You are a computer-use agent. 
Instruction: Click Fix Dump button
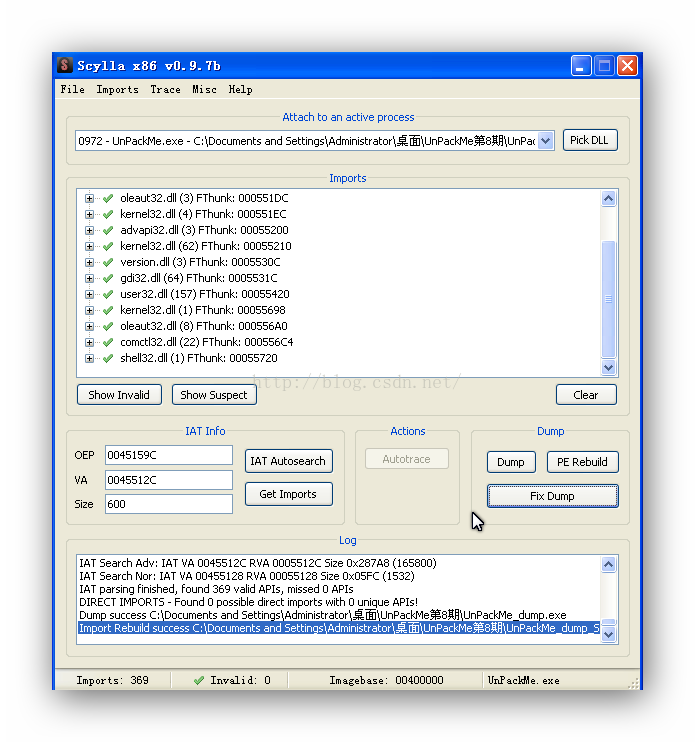click(553, 496)
